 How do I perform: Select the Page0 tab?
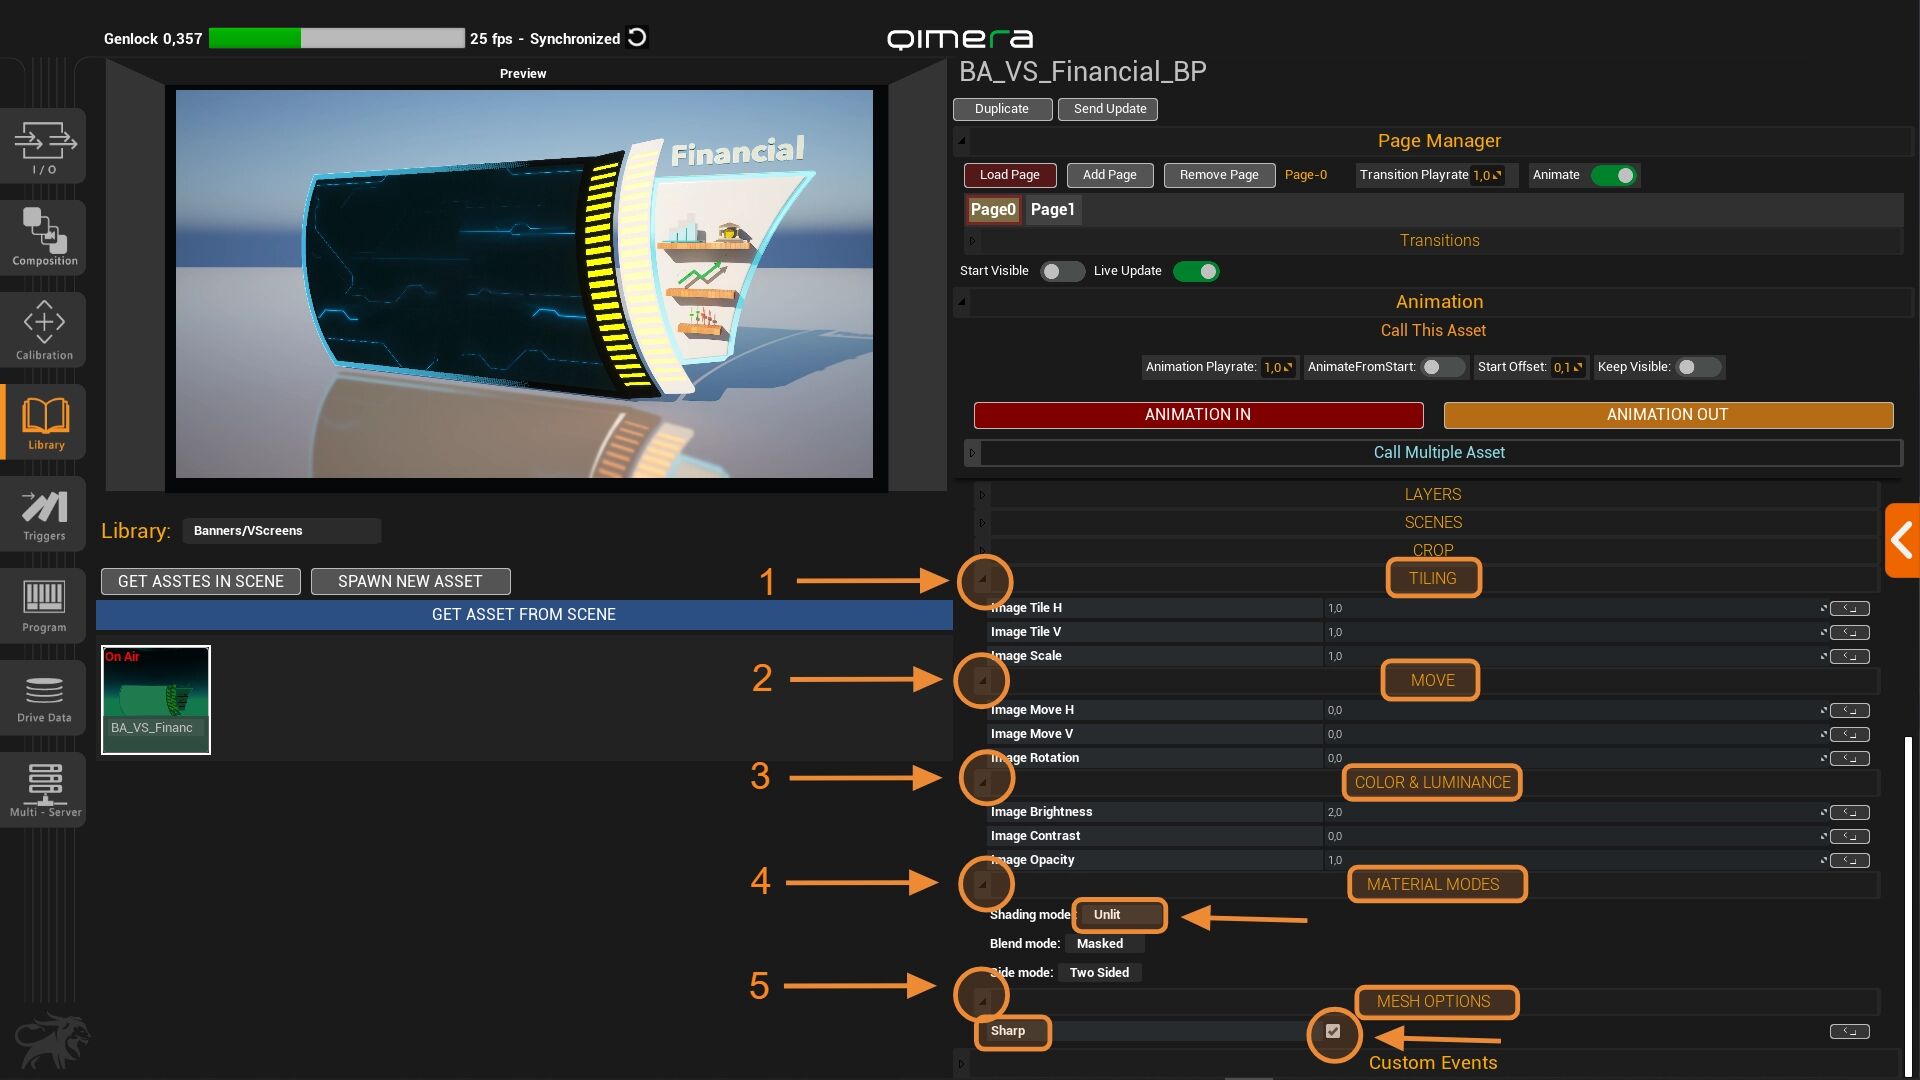[992, 209]
